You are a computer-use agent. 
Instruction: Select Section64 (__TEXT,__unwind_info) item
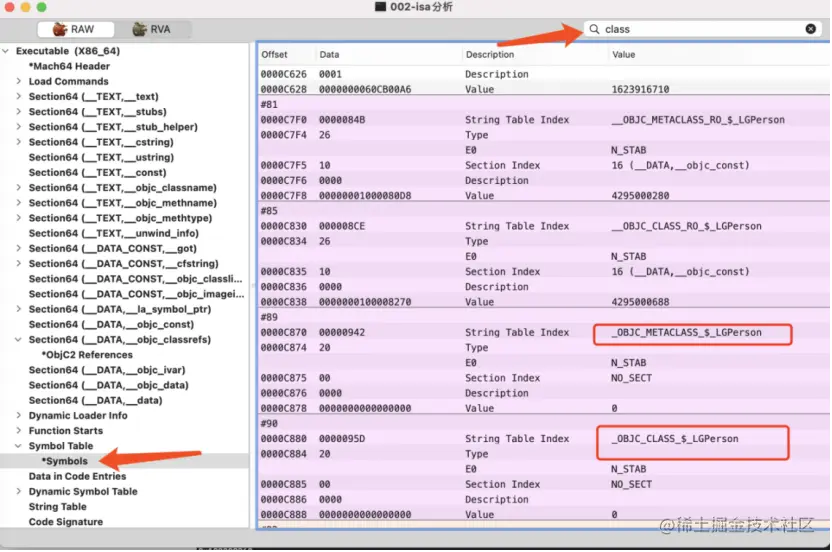[114, 234]
